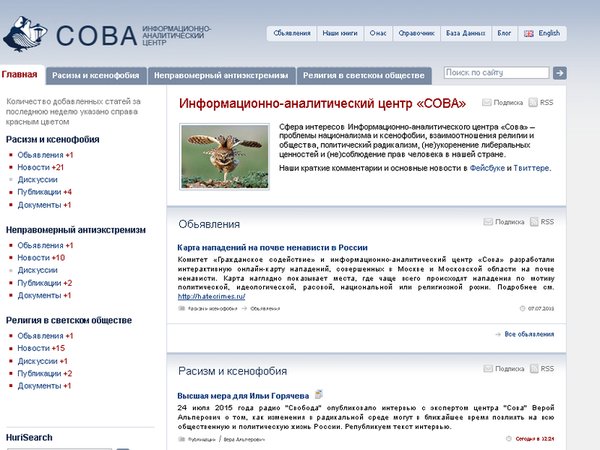Focus the Поиск по сайту search field
Screen dimensions: 600x450
[495, 73]
